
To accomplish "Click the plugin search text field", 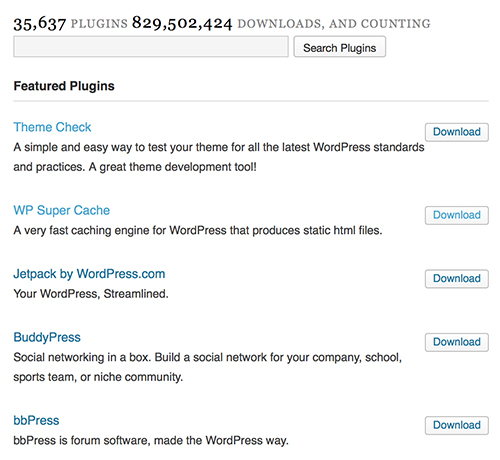I will (151, 47).
